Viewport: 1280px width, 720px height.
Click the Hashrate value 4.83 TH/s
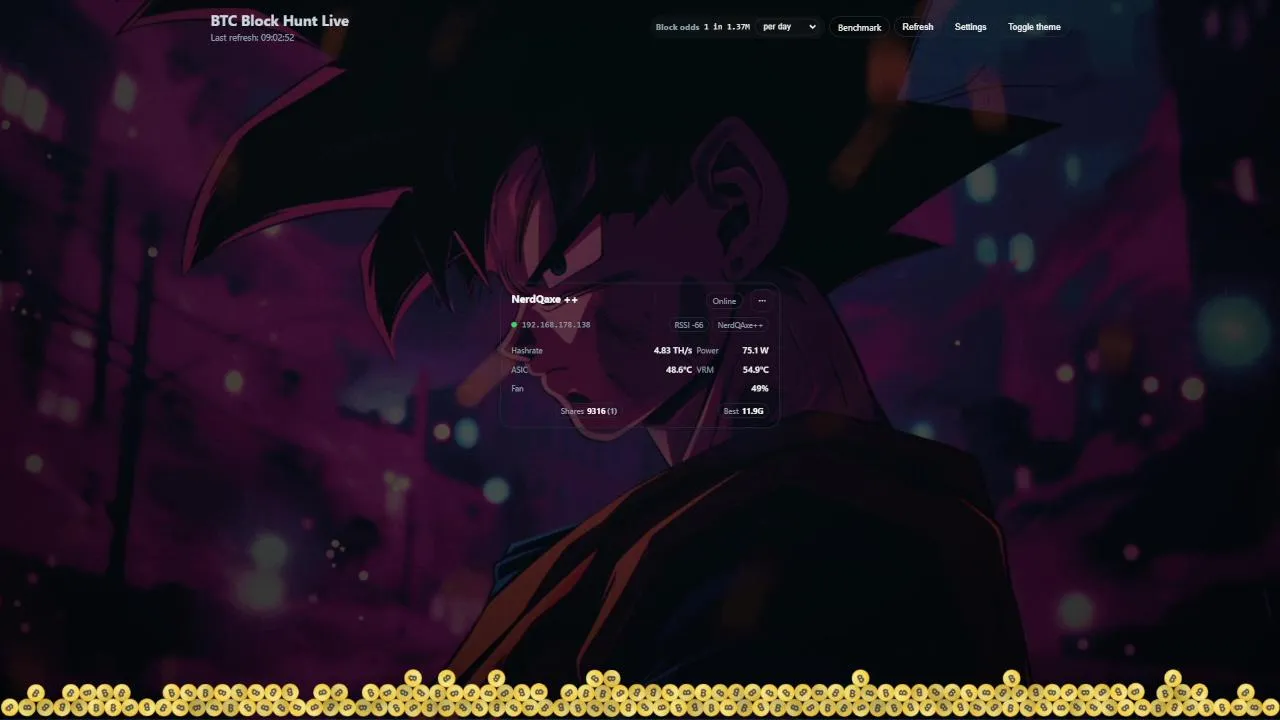click(x=673, y=351)
